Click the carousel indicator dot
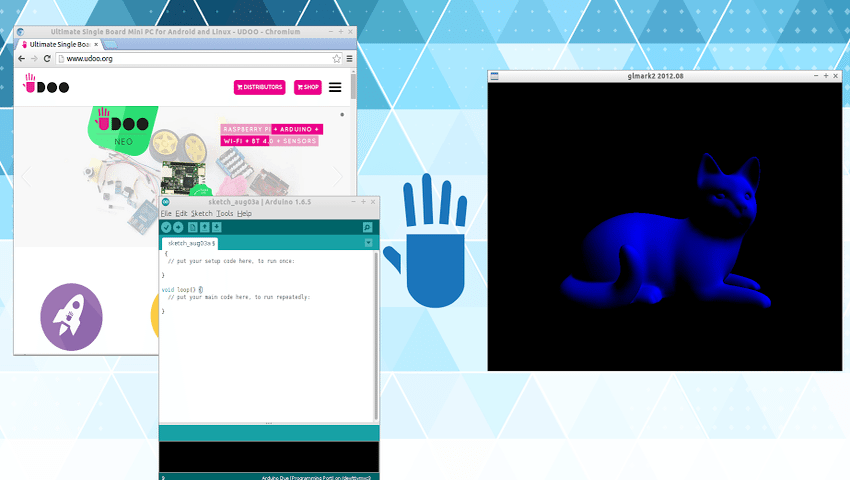The height and width of the screenshot is (480, 850). [x=342, y=114]
